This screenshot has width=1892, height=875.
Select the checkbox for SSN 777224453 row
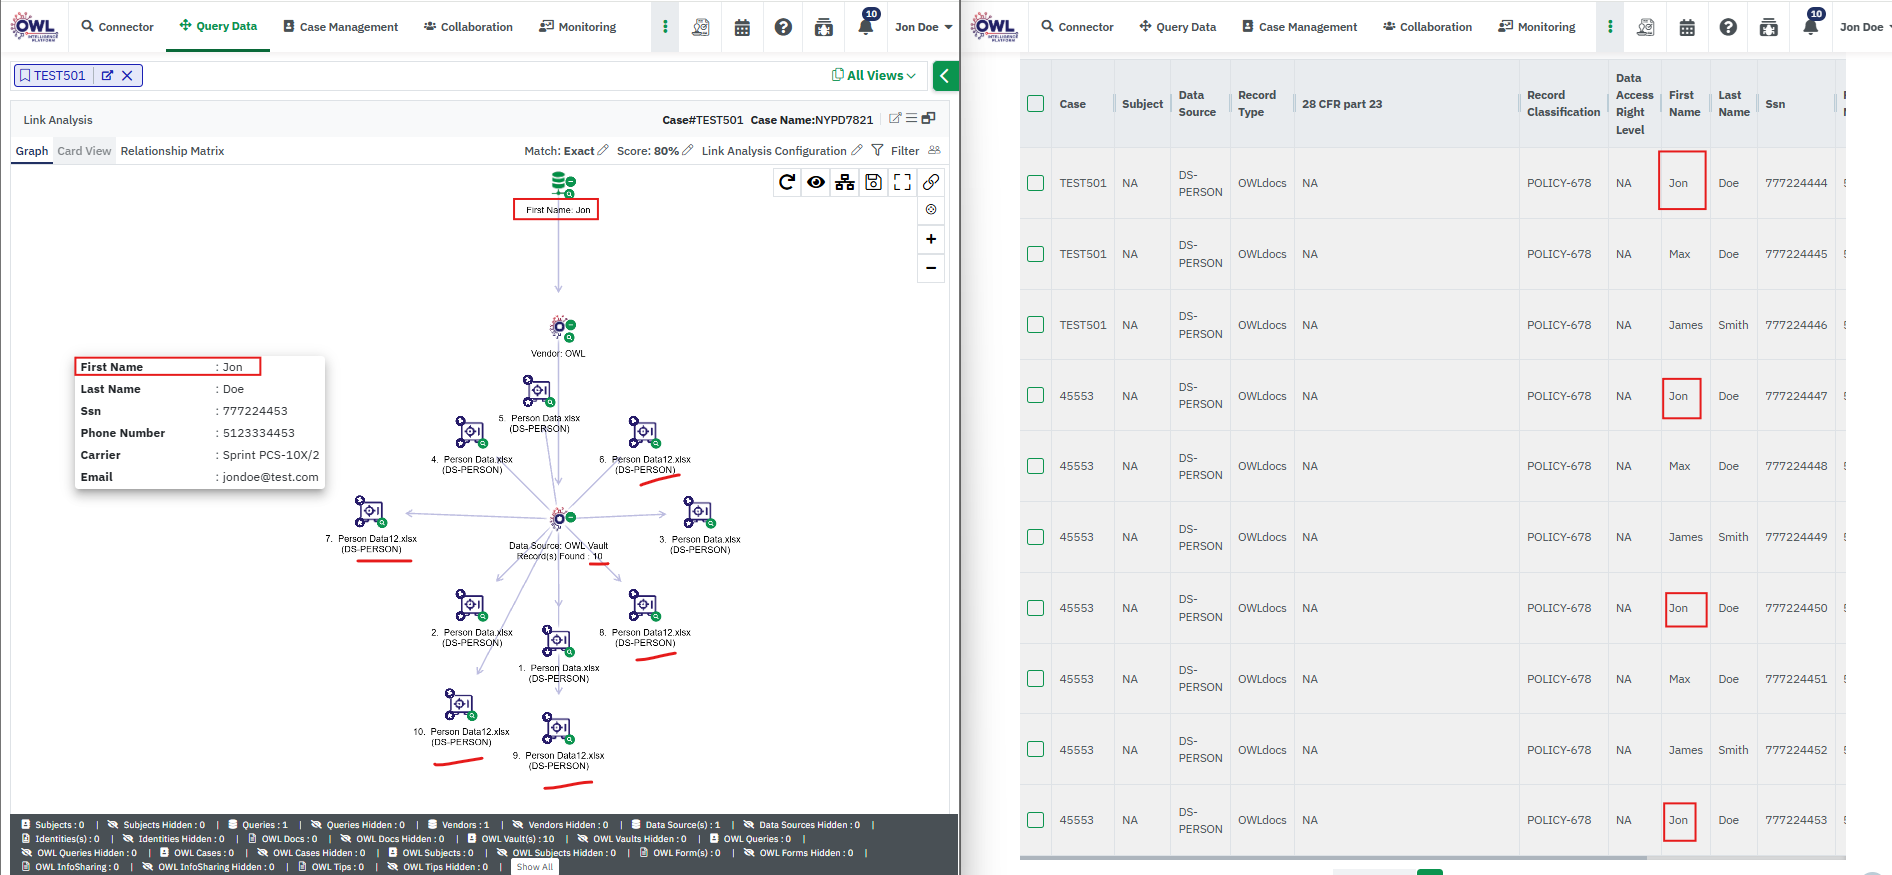[1036, 820]
